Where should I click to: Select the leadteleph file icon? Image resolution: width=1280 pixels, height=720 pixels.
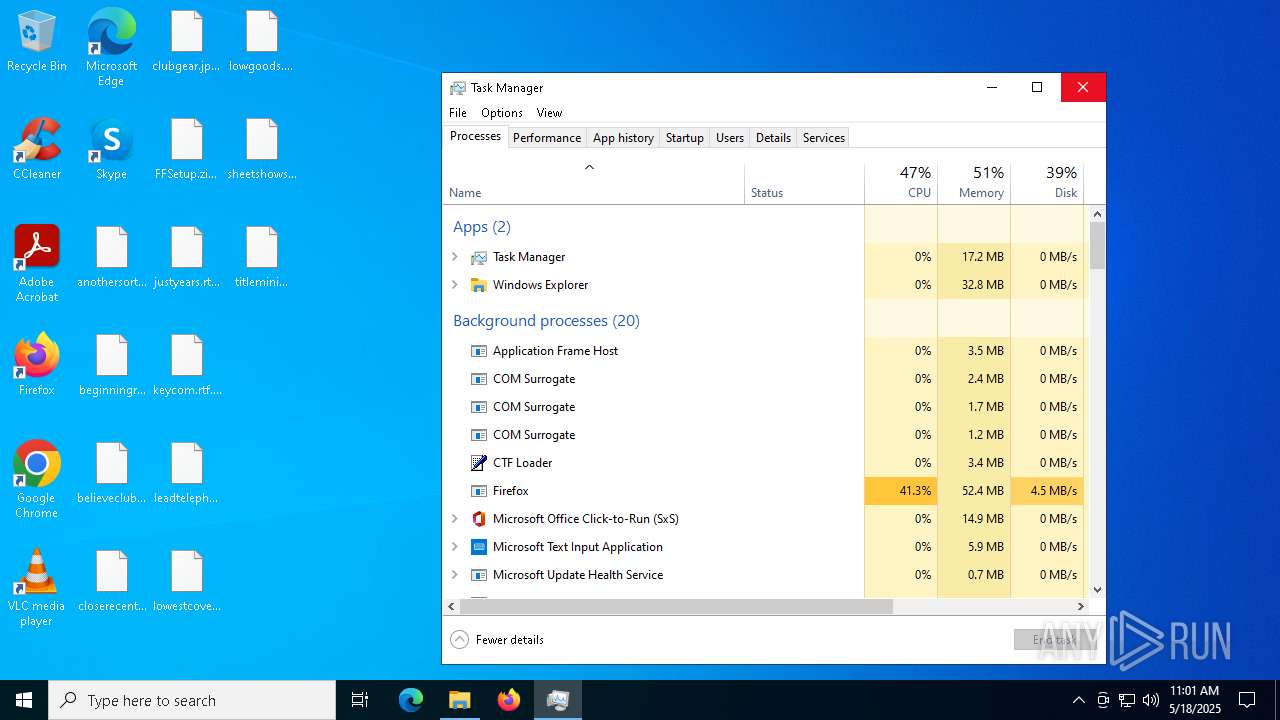[x=186, y=474]
